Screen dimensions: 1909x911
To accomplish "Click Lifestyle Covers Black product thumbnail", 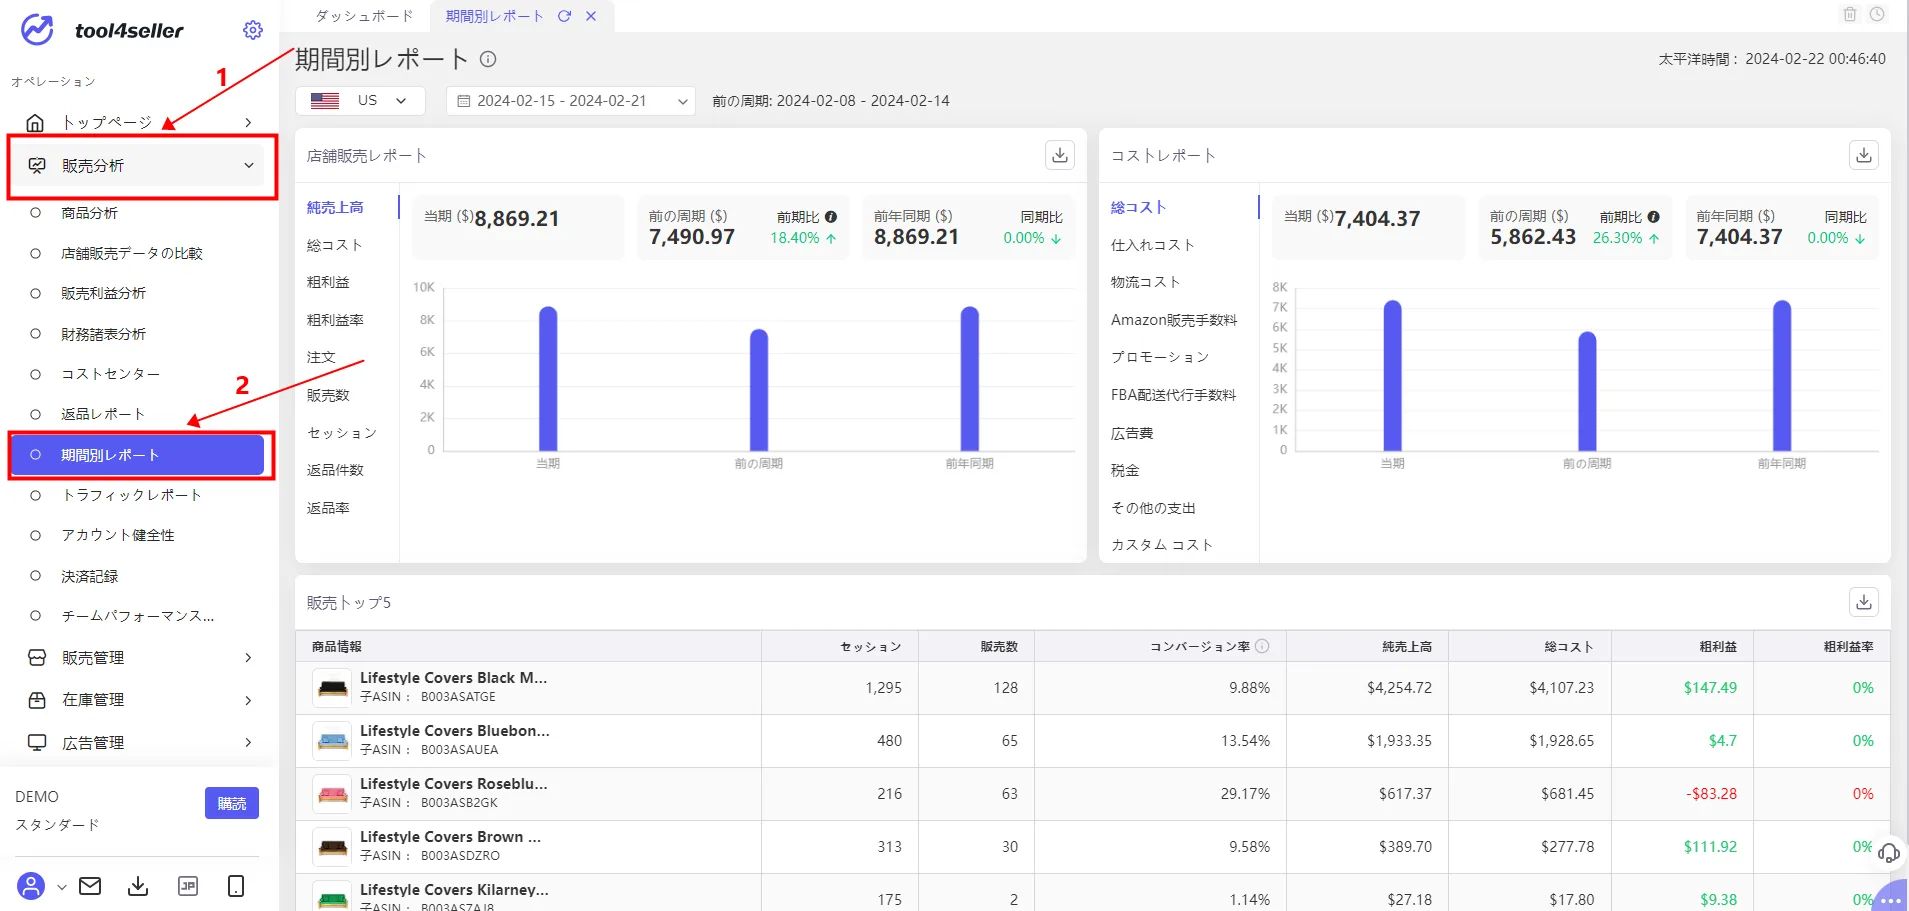I will point(332,688).
